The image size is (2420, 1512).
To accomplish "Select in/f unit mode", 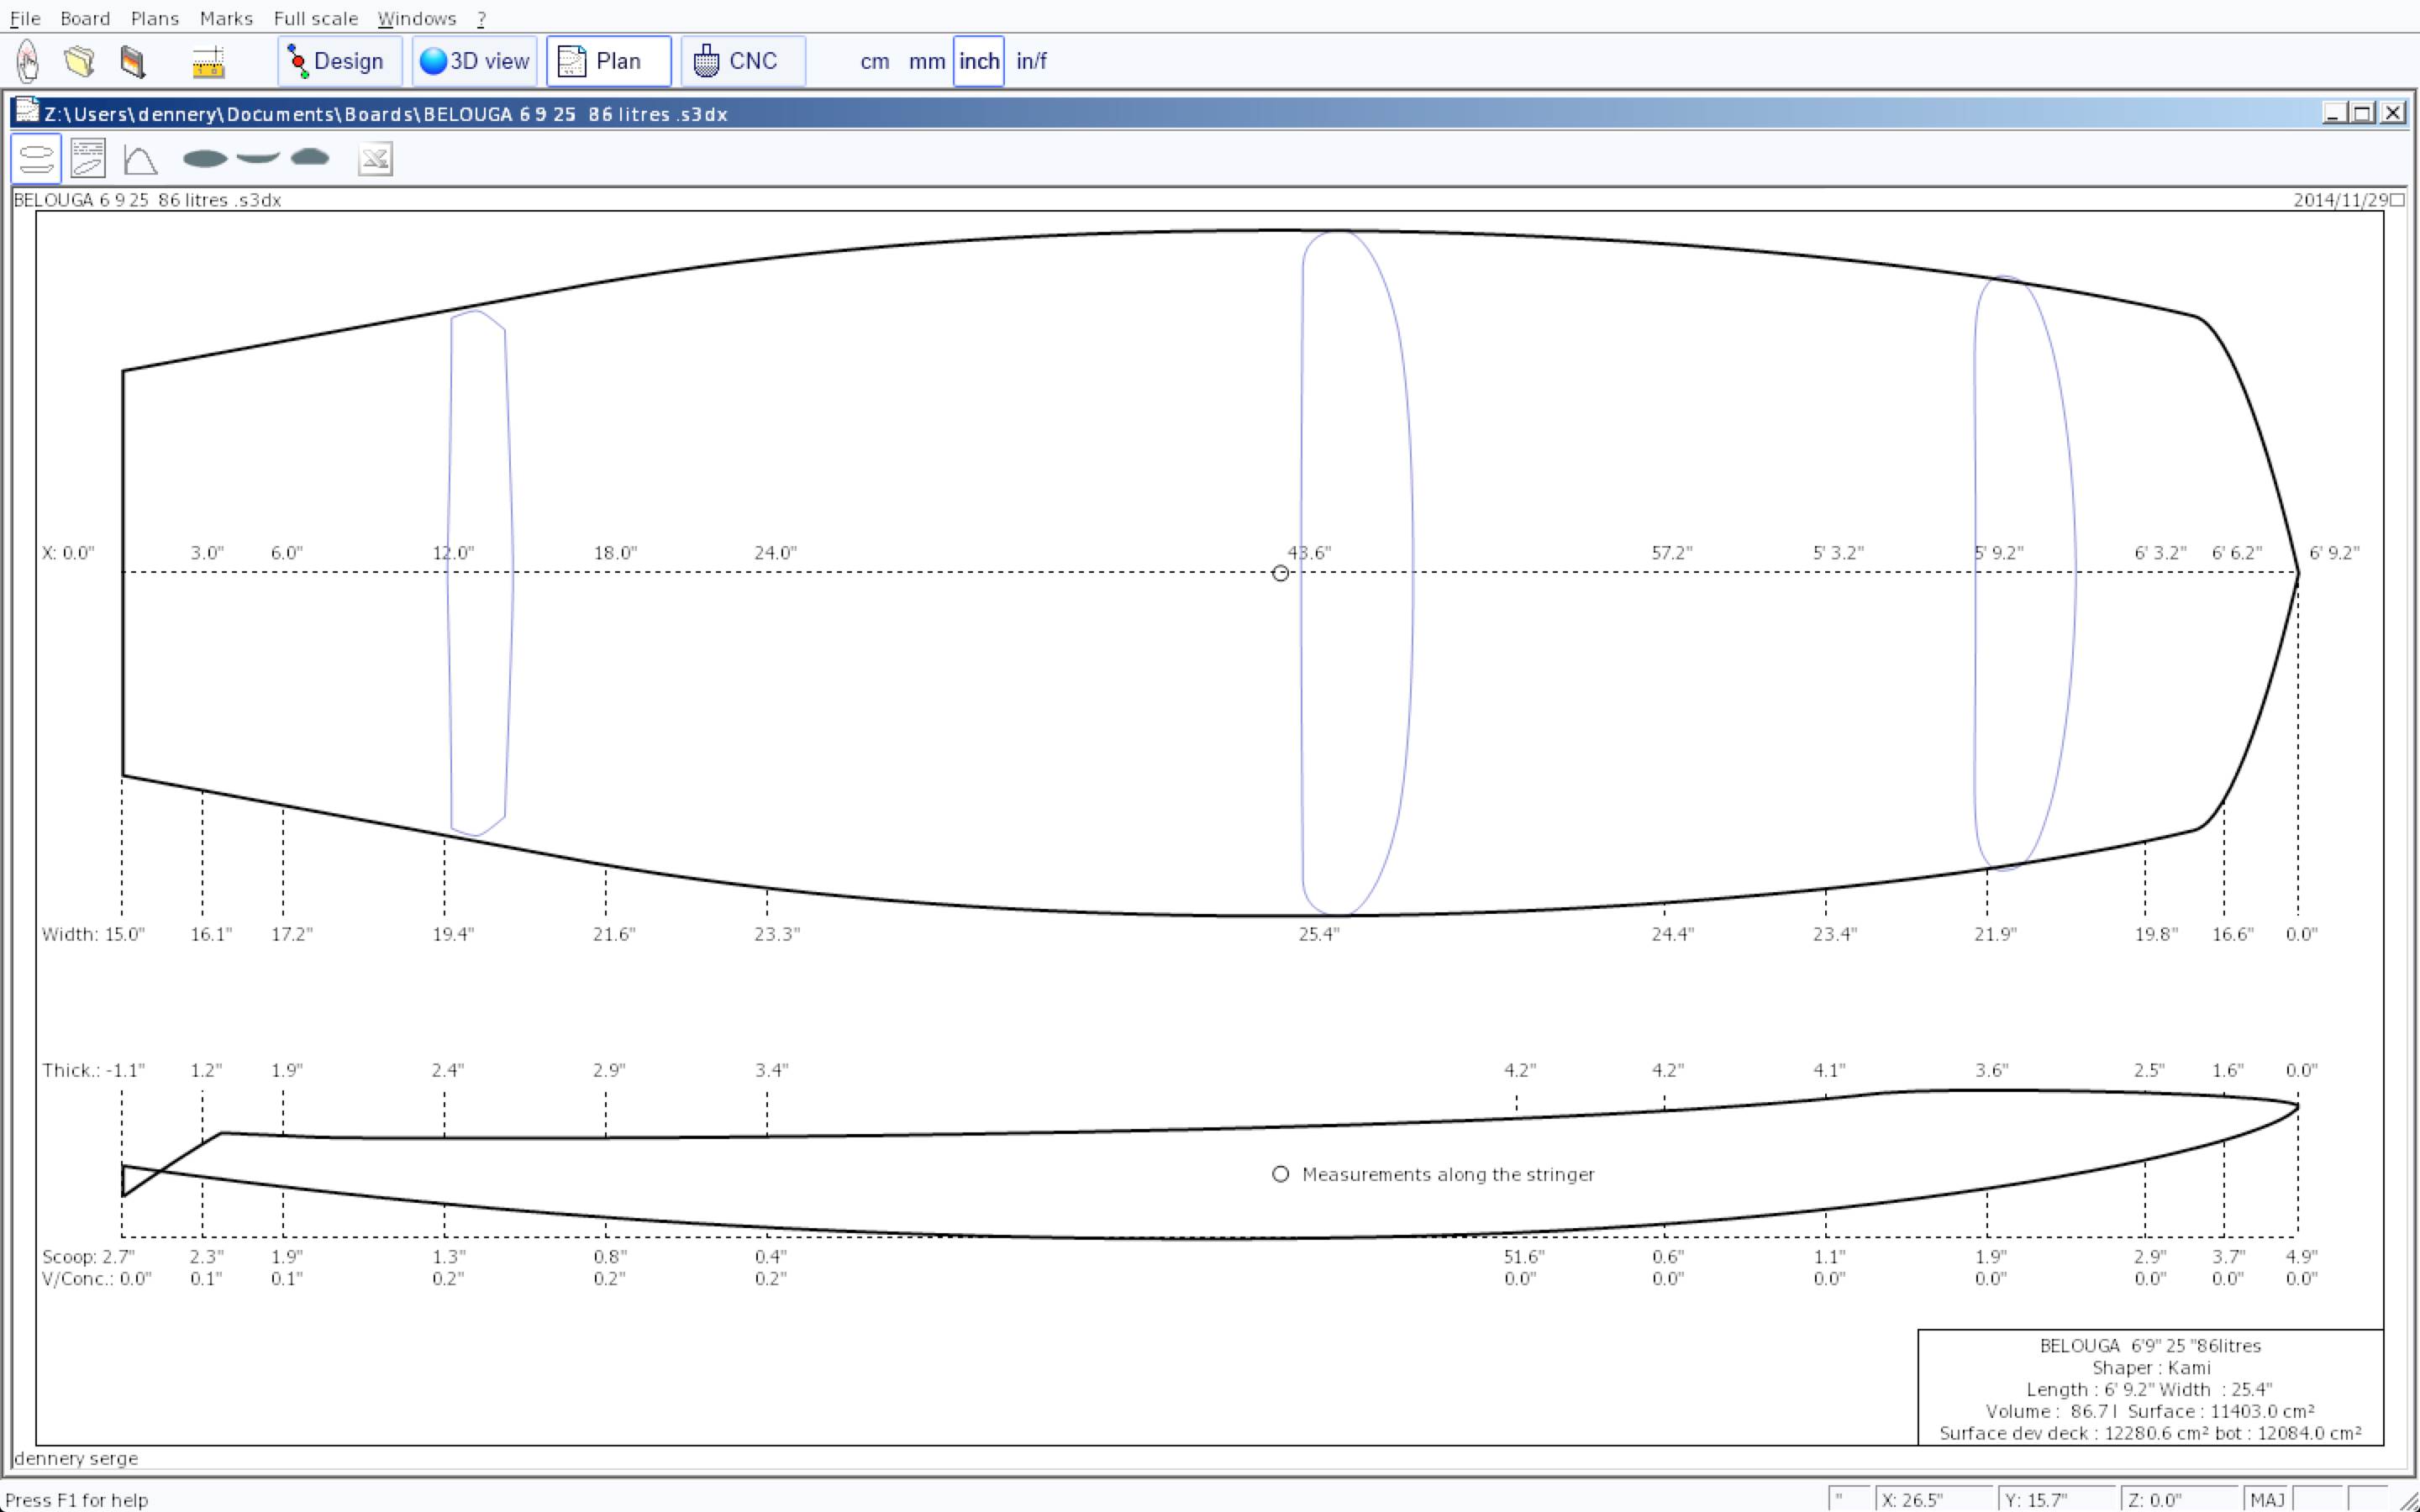I will point(1031,61).
